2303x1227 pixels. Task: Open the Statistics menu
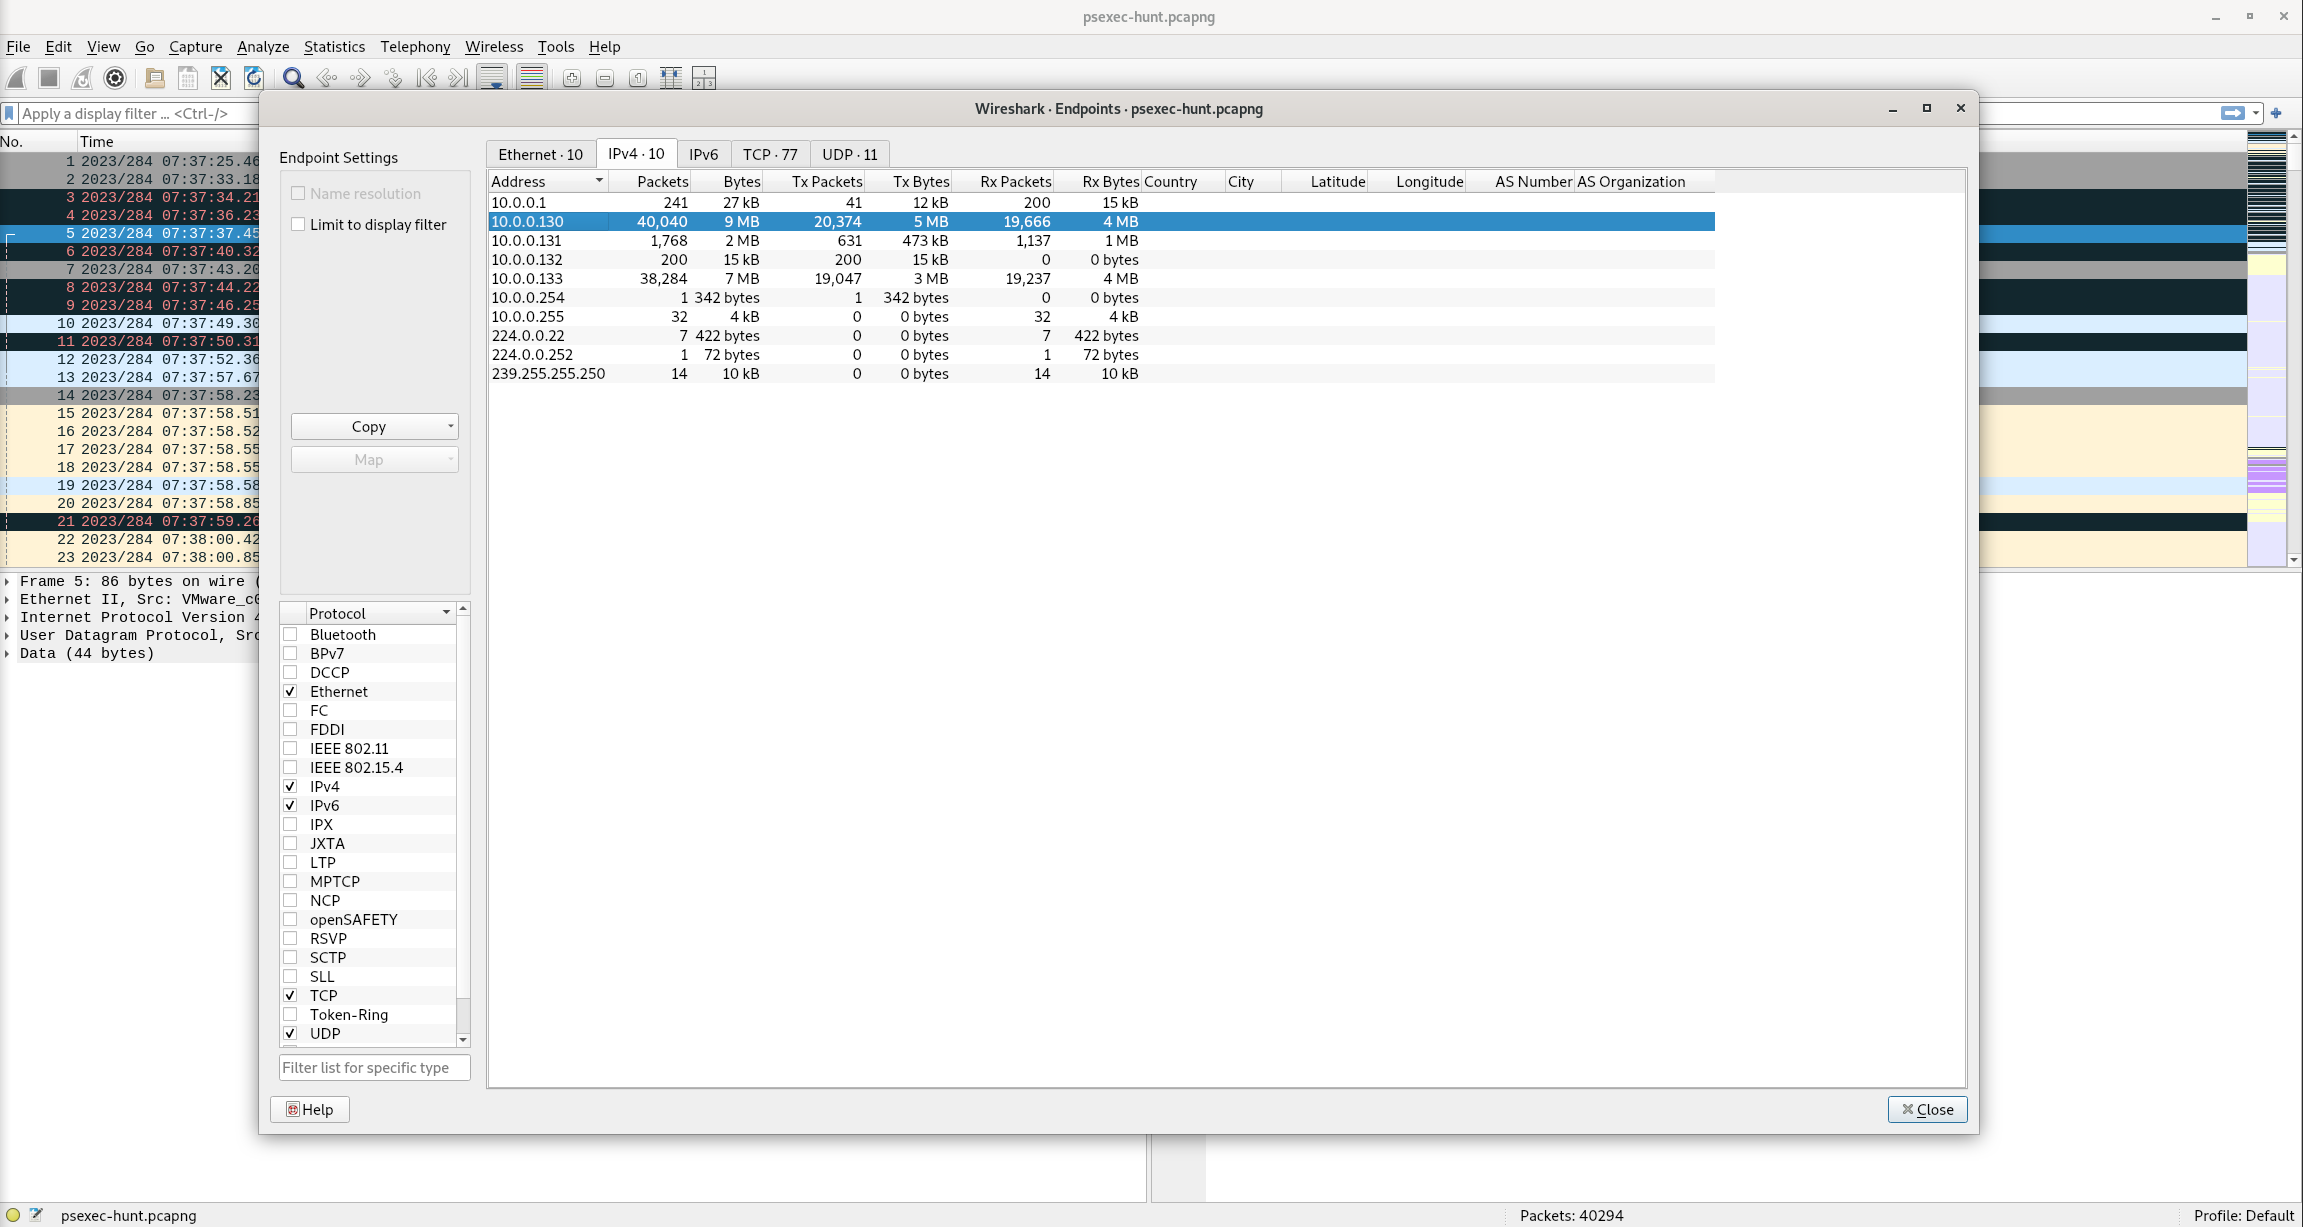pyautogui.click(x=334, y=46)
